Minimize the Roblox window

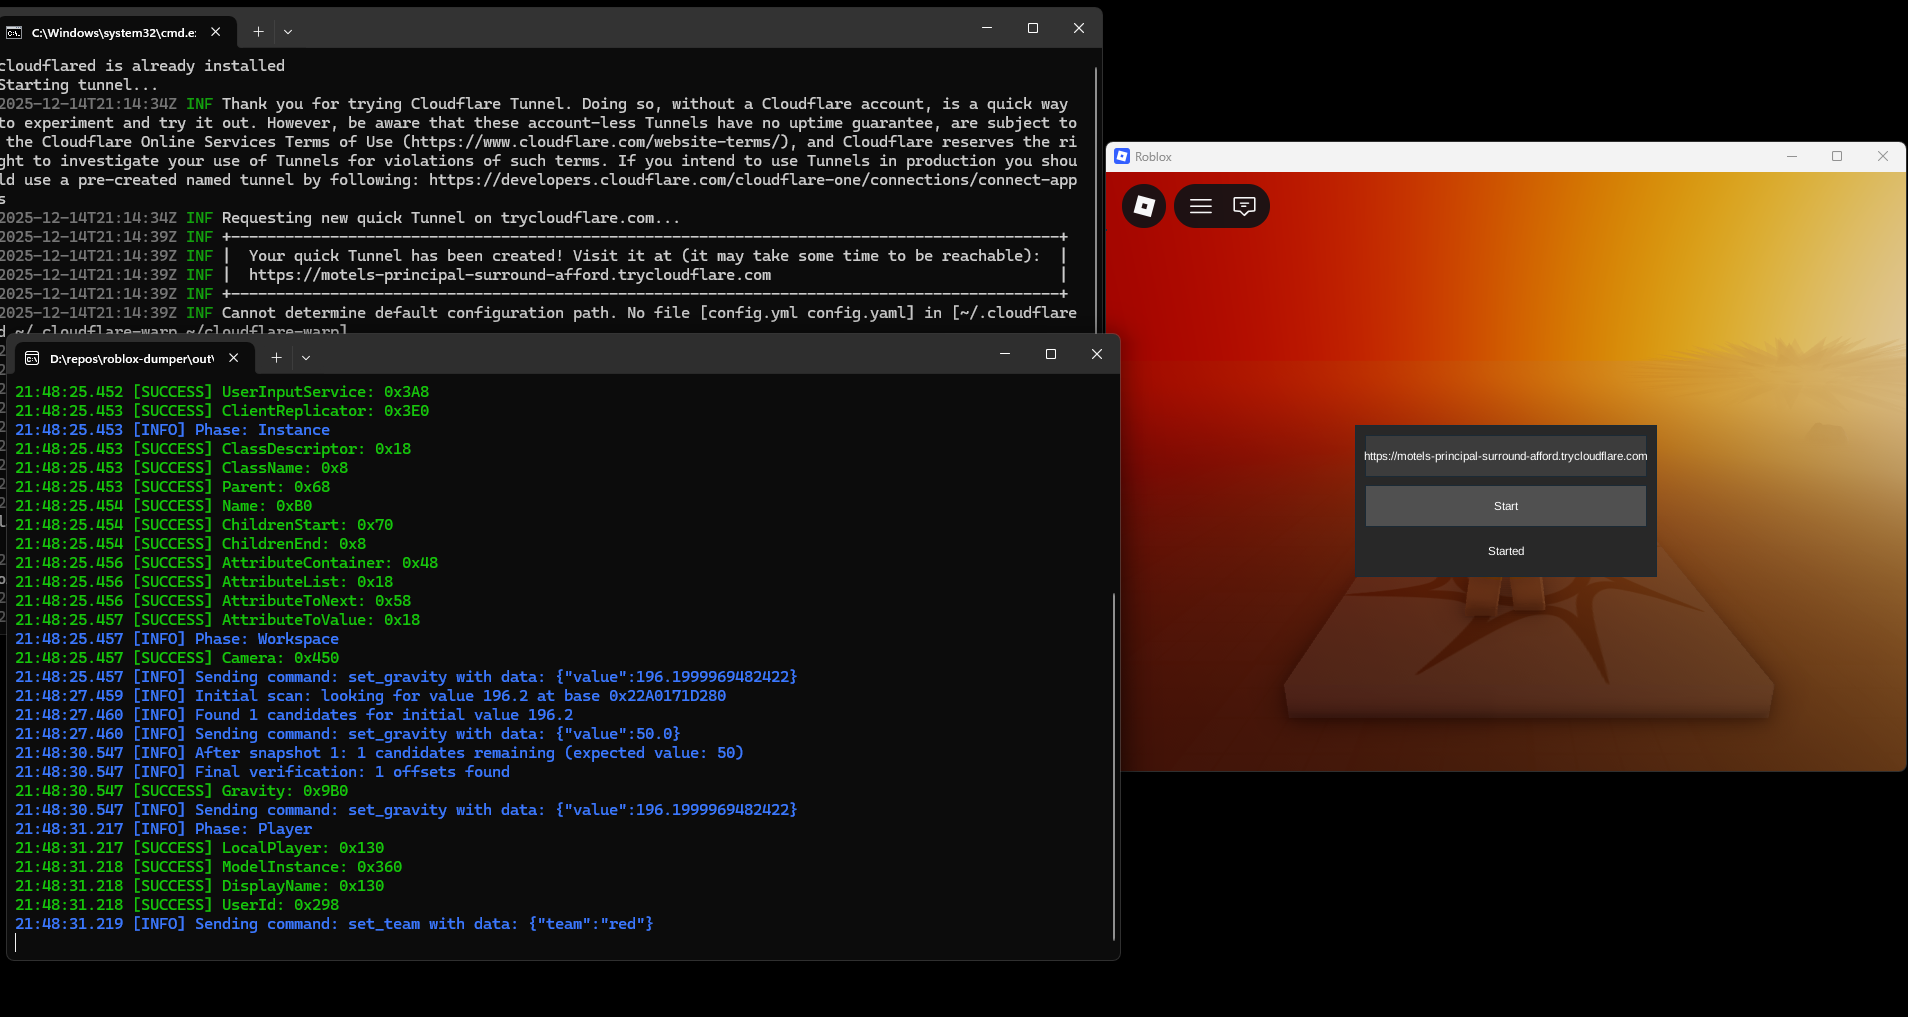[1792, 156]
